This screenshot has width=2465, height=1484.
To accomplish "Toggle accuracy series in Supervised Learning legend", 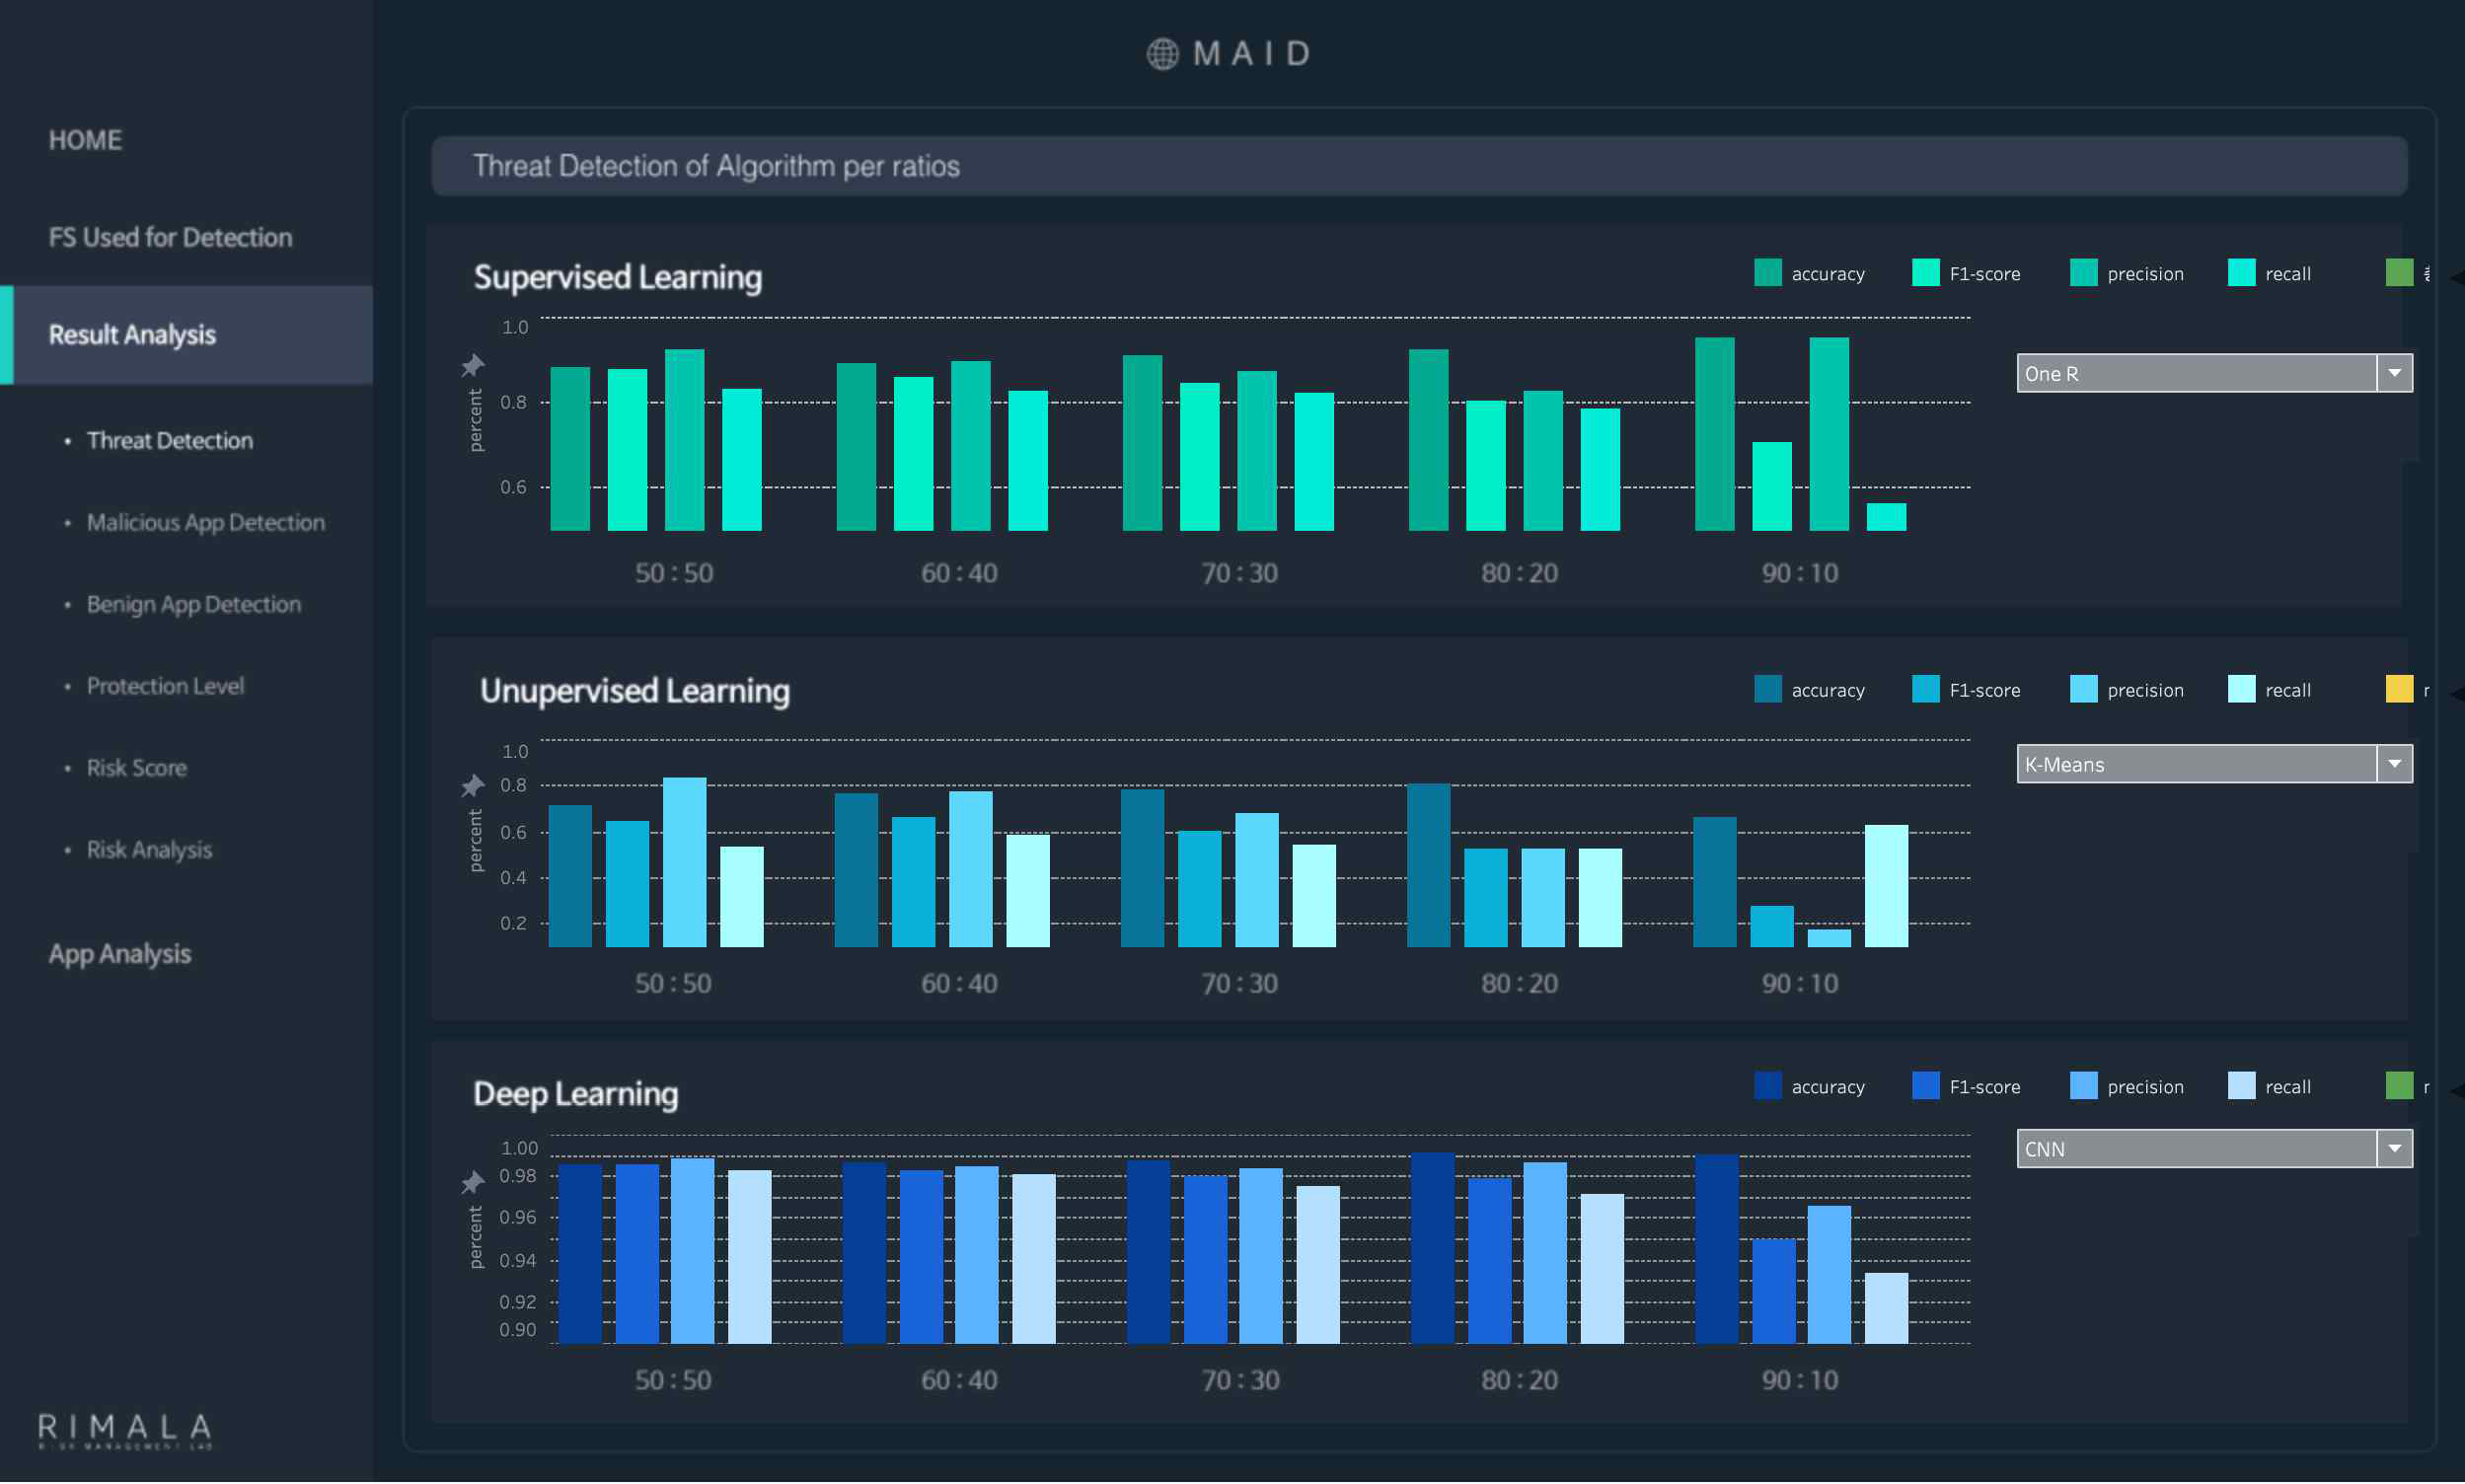I will pyautogui.click(x=1810, y=274).
